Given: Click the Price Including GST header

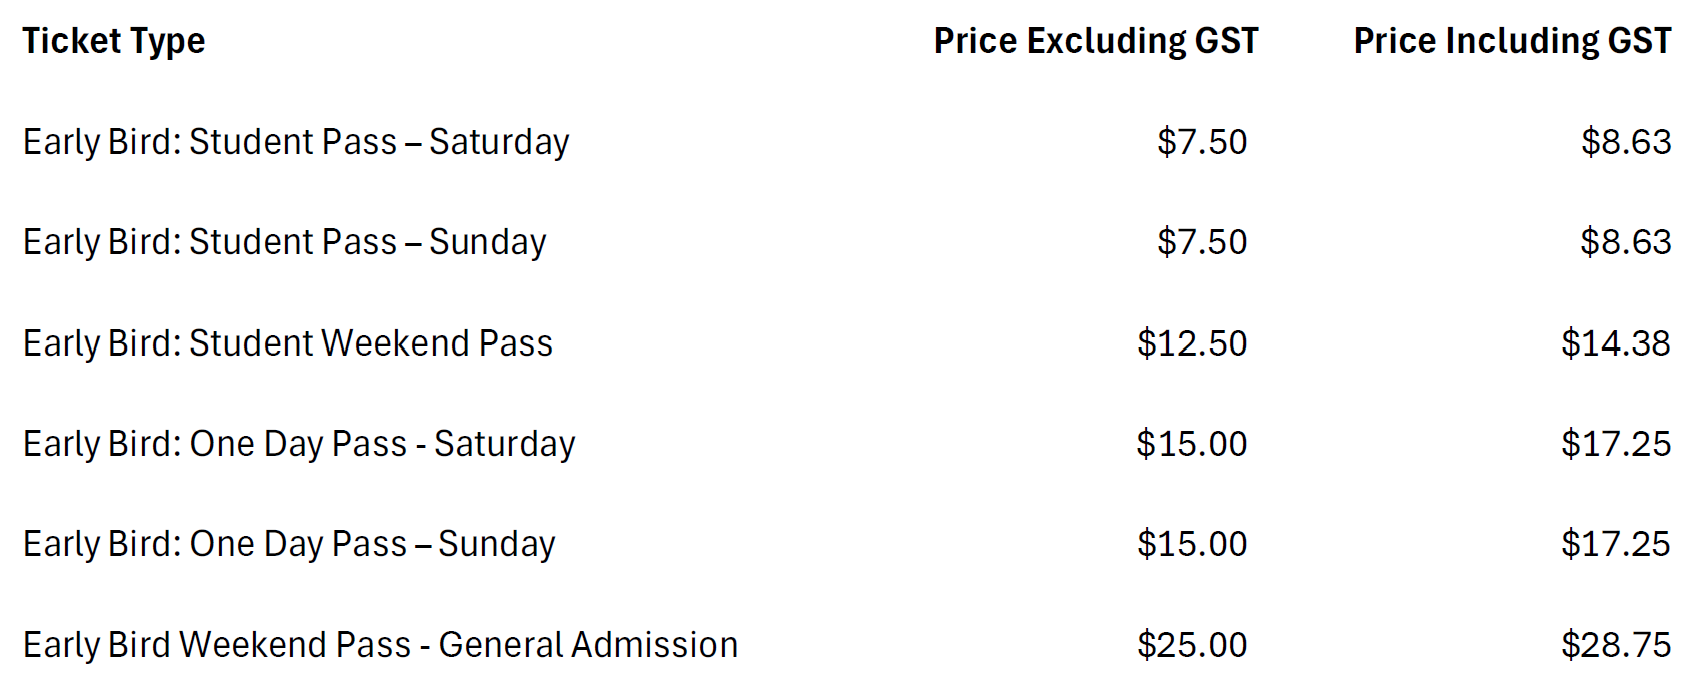Looking at the screenshot, I should 1512,41.
